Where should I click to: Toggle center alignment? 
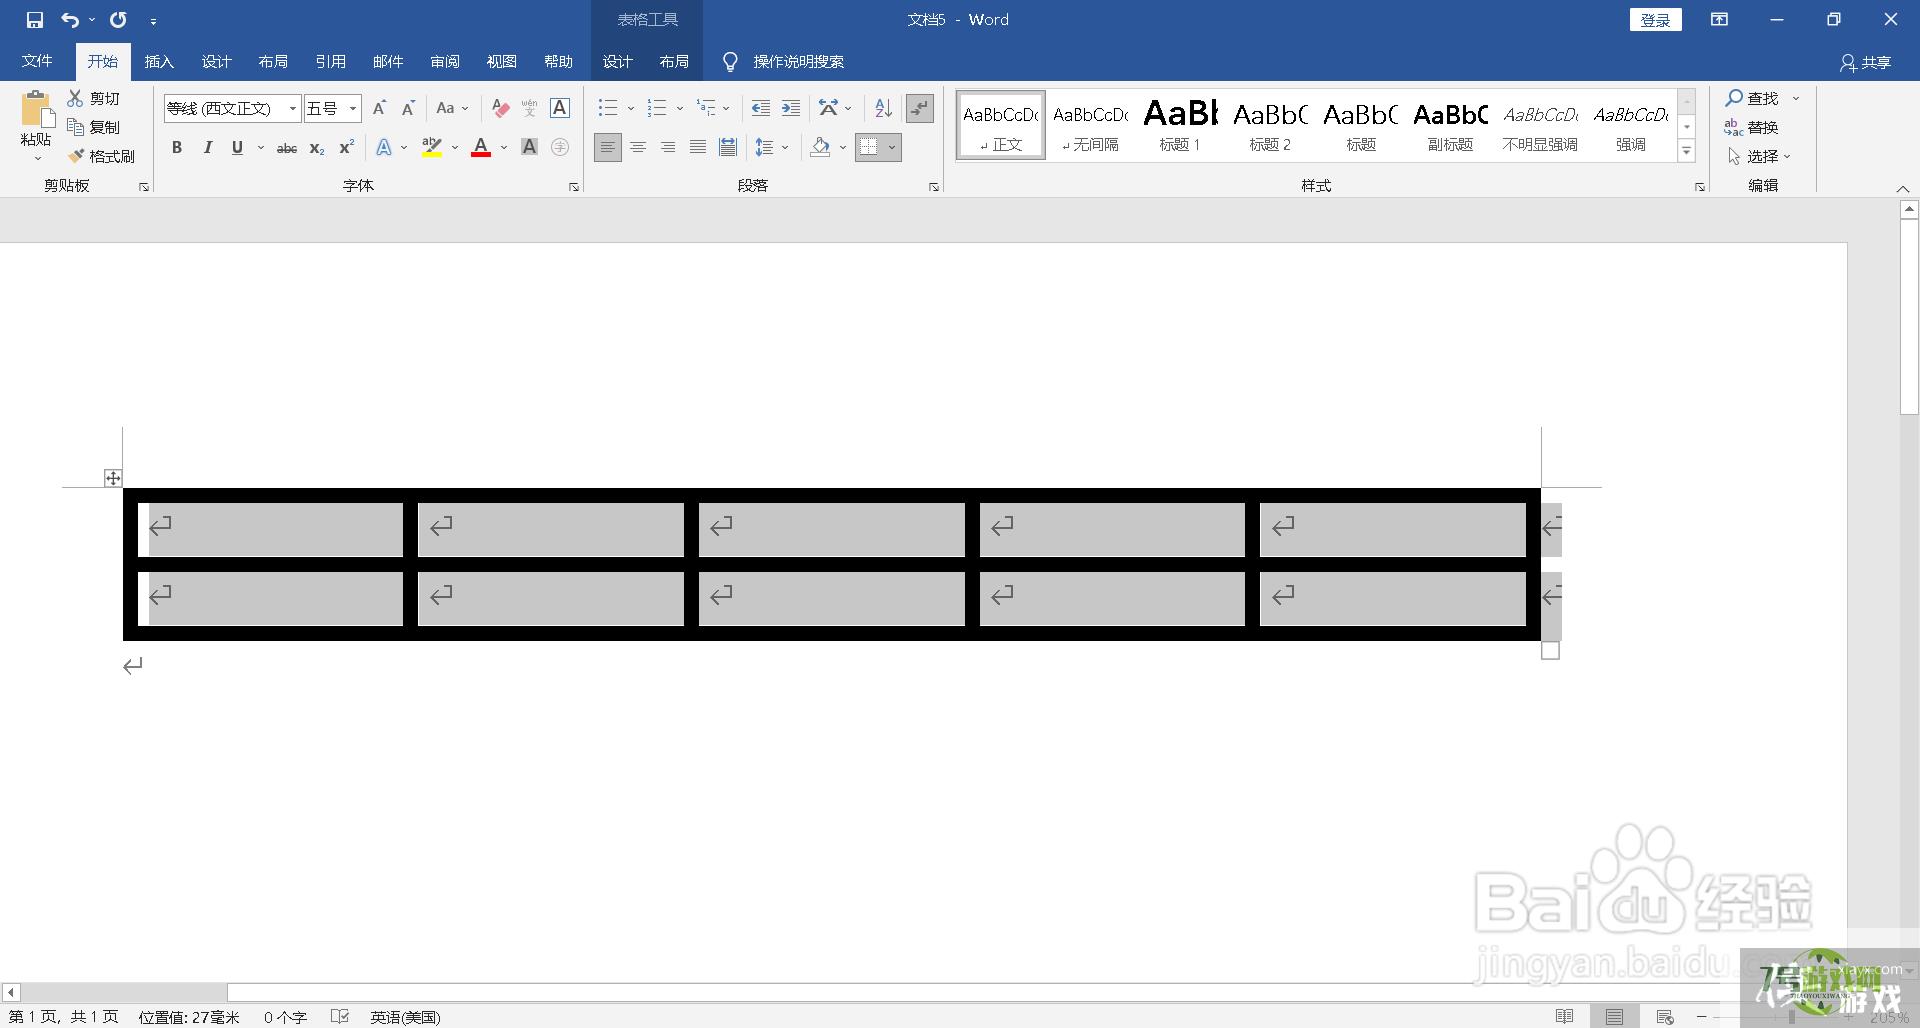(638, 147)
